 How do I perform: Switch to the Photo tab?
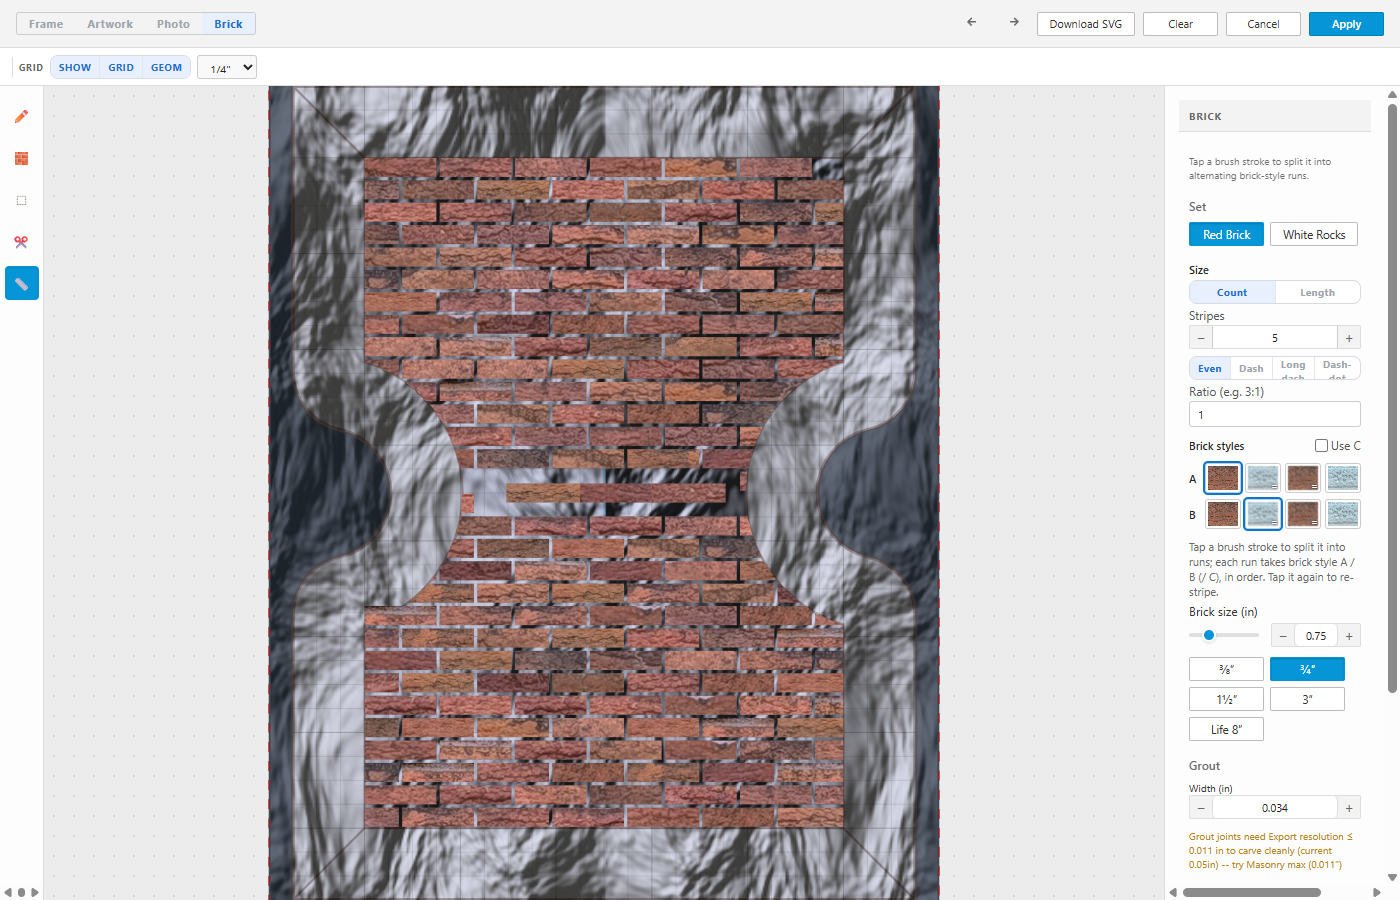click(173, 24)
